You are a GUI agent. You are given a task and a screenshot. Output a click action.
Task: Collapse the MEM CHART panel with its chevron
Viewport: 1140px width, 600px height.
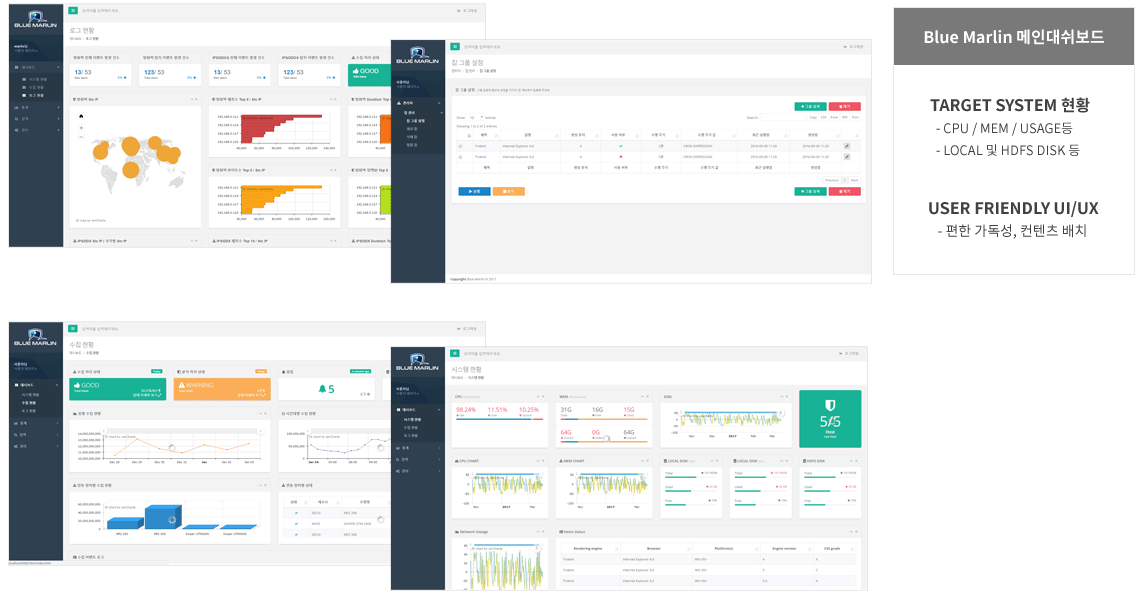(x=641, y=460)
